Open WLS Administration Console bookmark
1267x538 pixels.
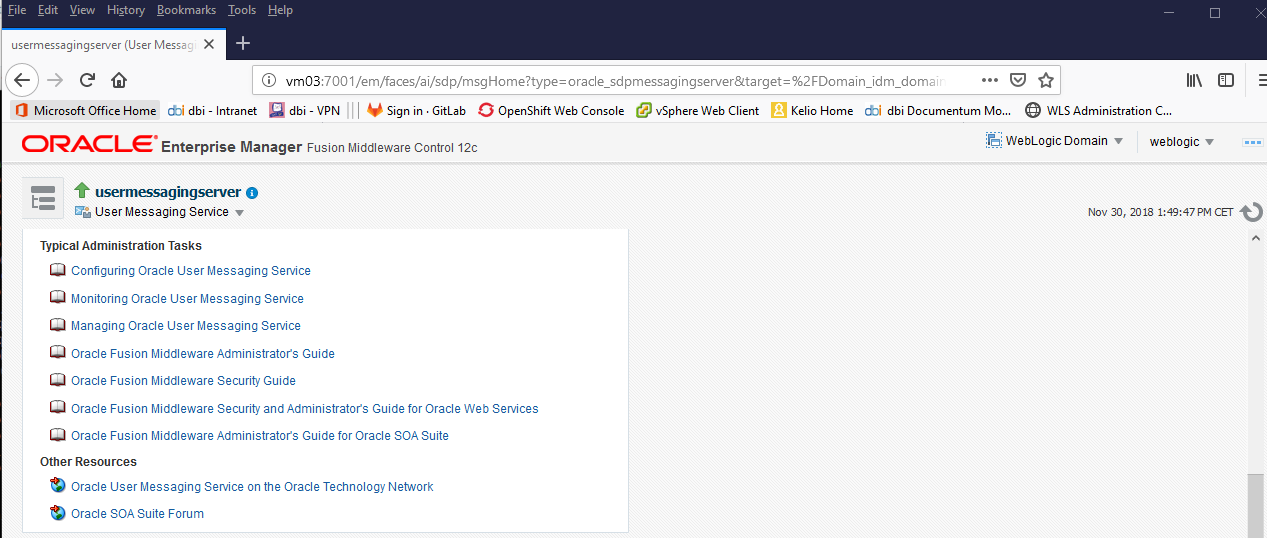click(x=1099, y=111)
